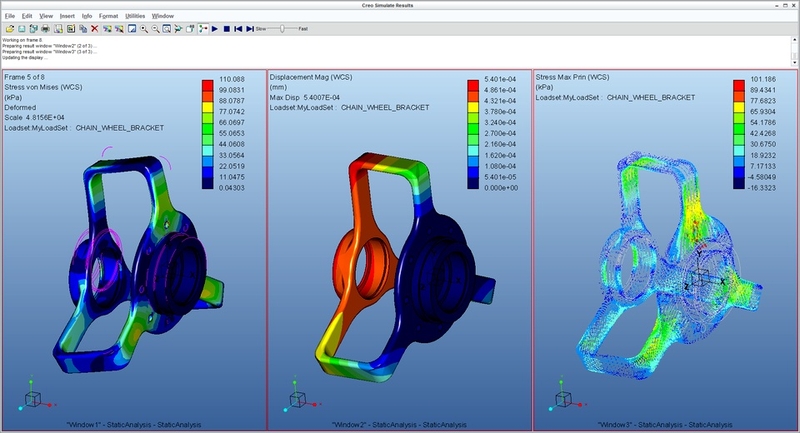This screenshot has height=433, width=800.
Task: Click red swatch in displacement legend
Action: tap(473, 85)
